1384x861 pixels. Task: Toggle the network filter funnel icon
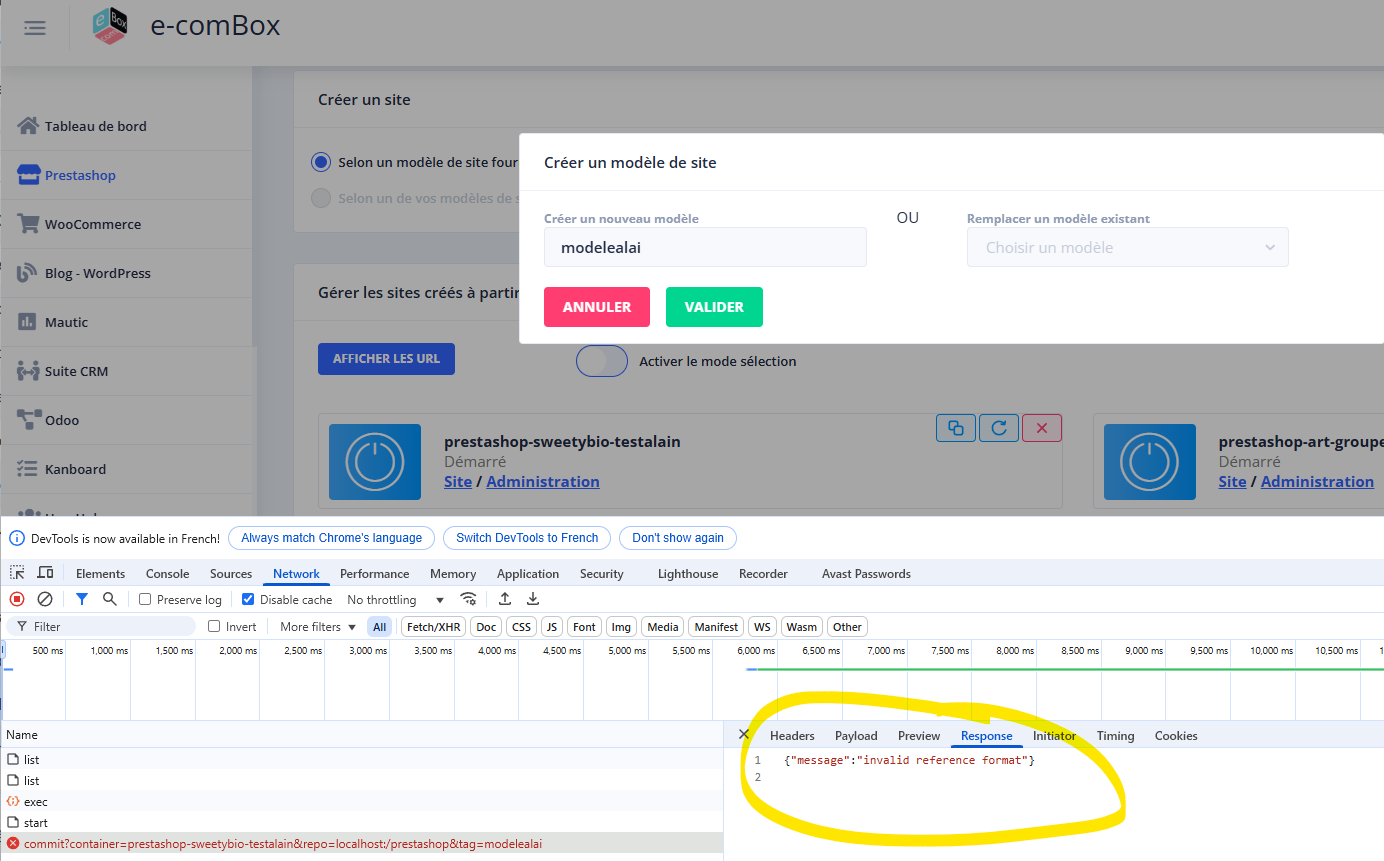pyautogui.click(x=82, y=599)
